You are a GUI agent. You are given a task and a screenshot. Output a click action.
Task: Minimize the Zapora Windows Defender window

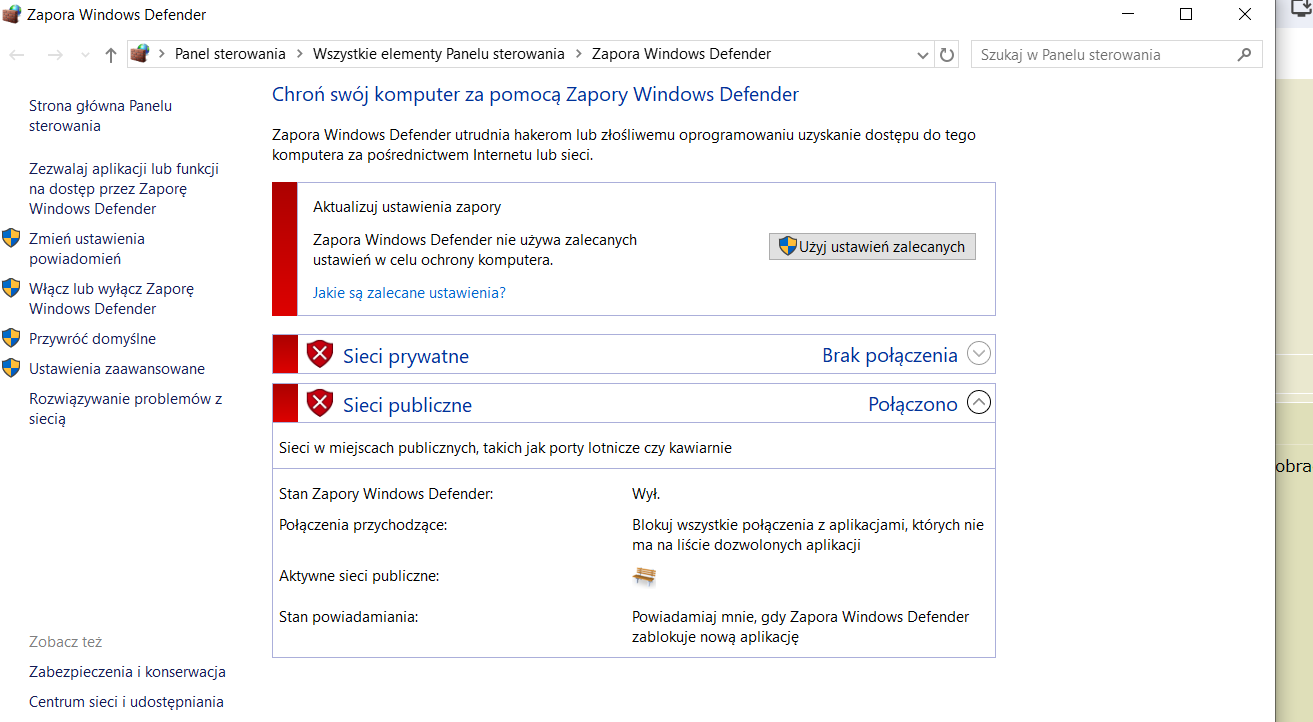1127,14
